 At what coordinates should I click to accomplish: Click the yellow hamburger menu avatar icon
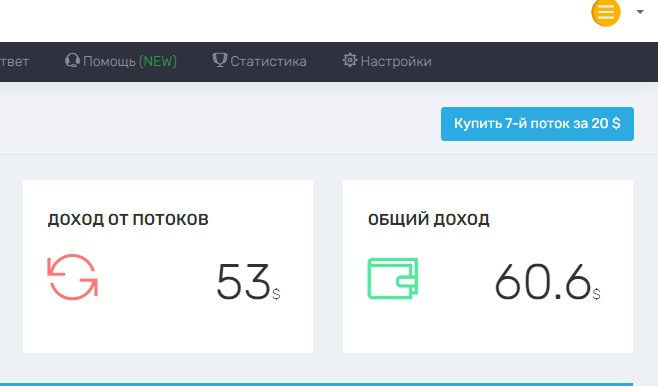pyautogui.click(x=606, y=12)
